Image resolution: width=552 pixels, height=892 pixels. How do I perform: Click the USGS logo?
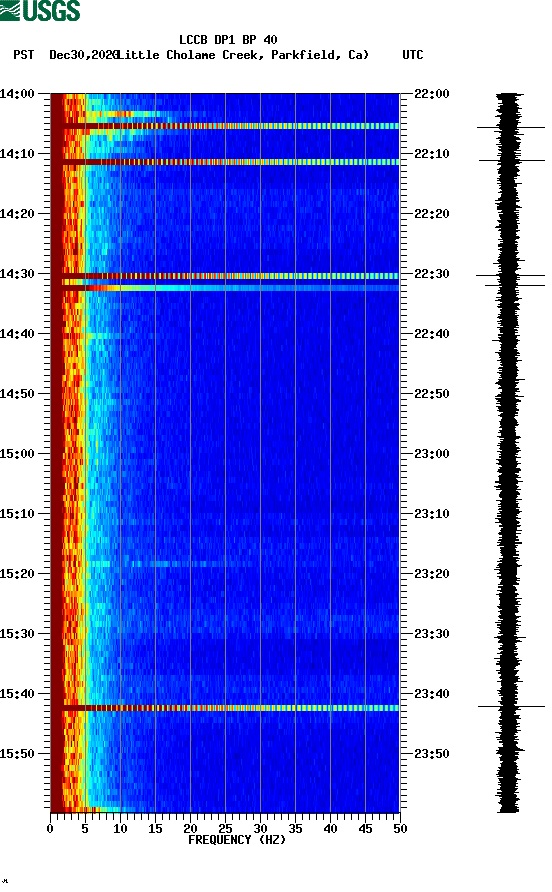(x=40, y=10)
